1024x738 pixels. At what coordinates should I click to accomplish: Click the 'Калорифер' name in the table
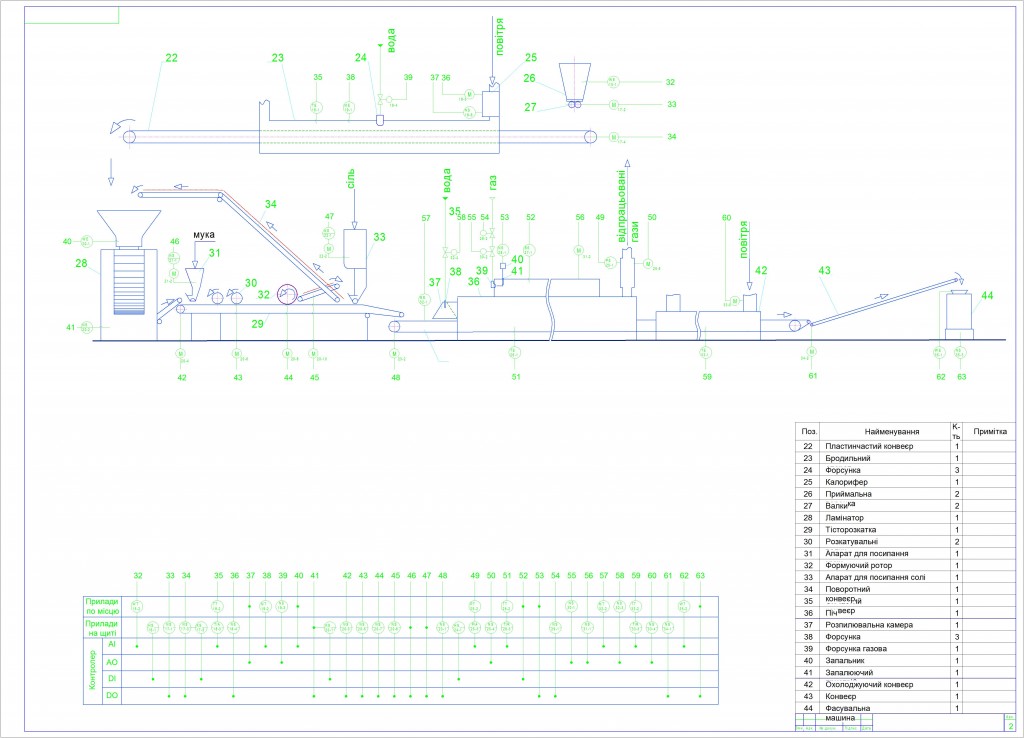(x=846, y=482)
